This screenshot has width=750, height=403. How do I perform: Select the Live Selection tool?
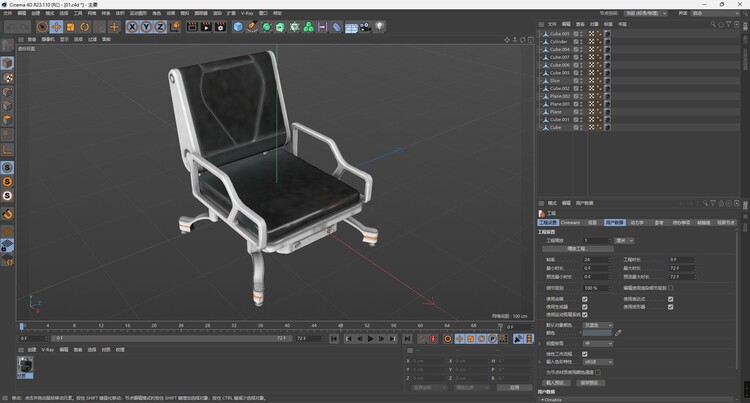point(42,27)
